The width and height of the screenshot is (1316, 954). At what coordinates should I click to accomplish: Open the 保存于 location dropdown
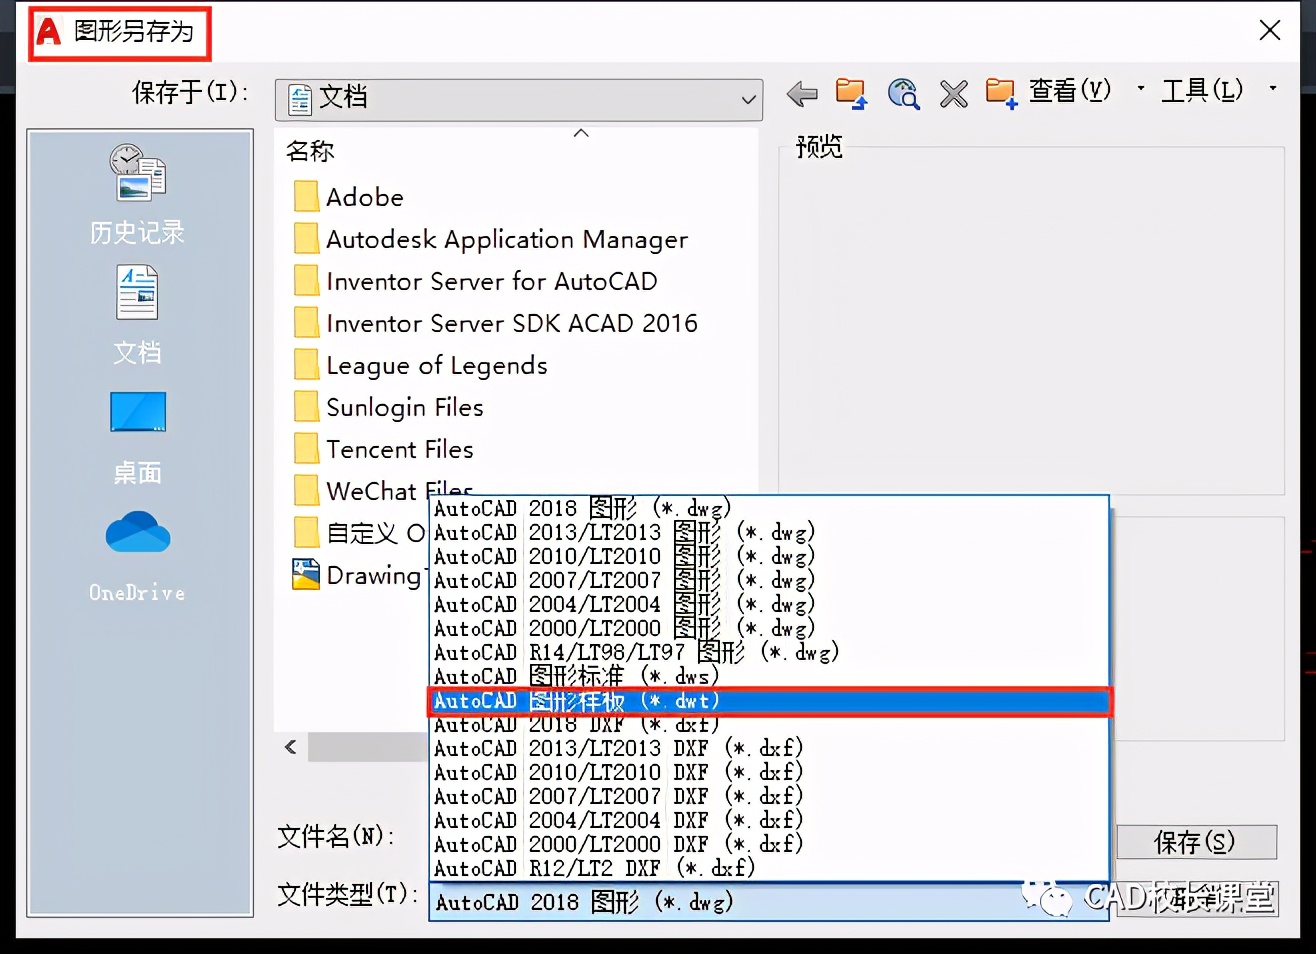click(x=519, y=99)
